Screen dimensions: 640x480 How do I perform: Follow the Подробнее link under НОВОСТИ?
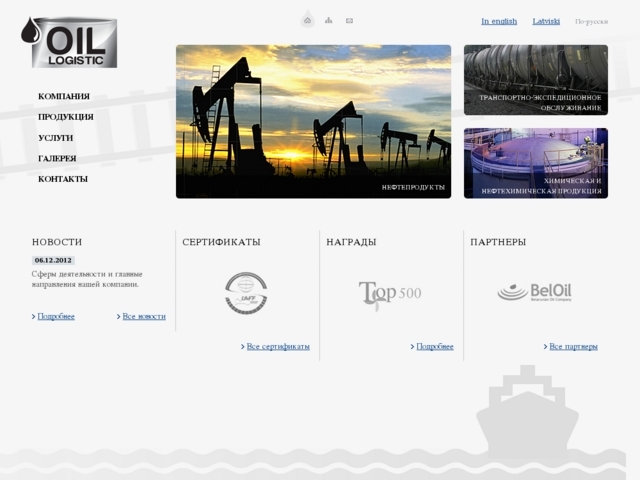click(56, 316)
